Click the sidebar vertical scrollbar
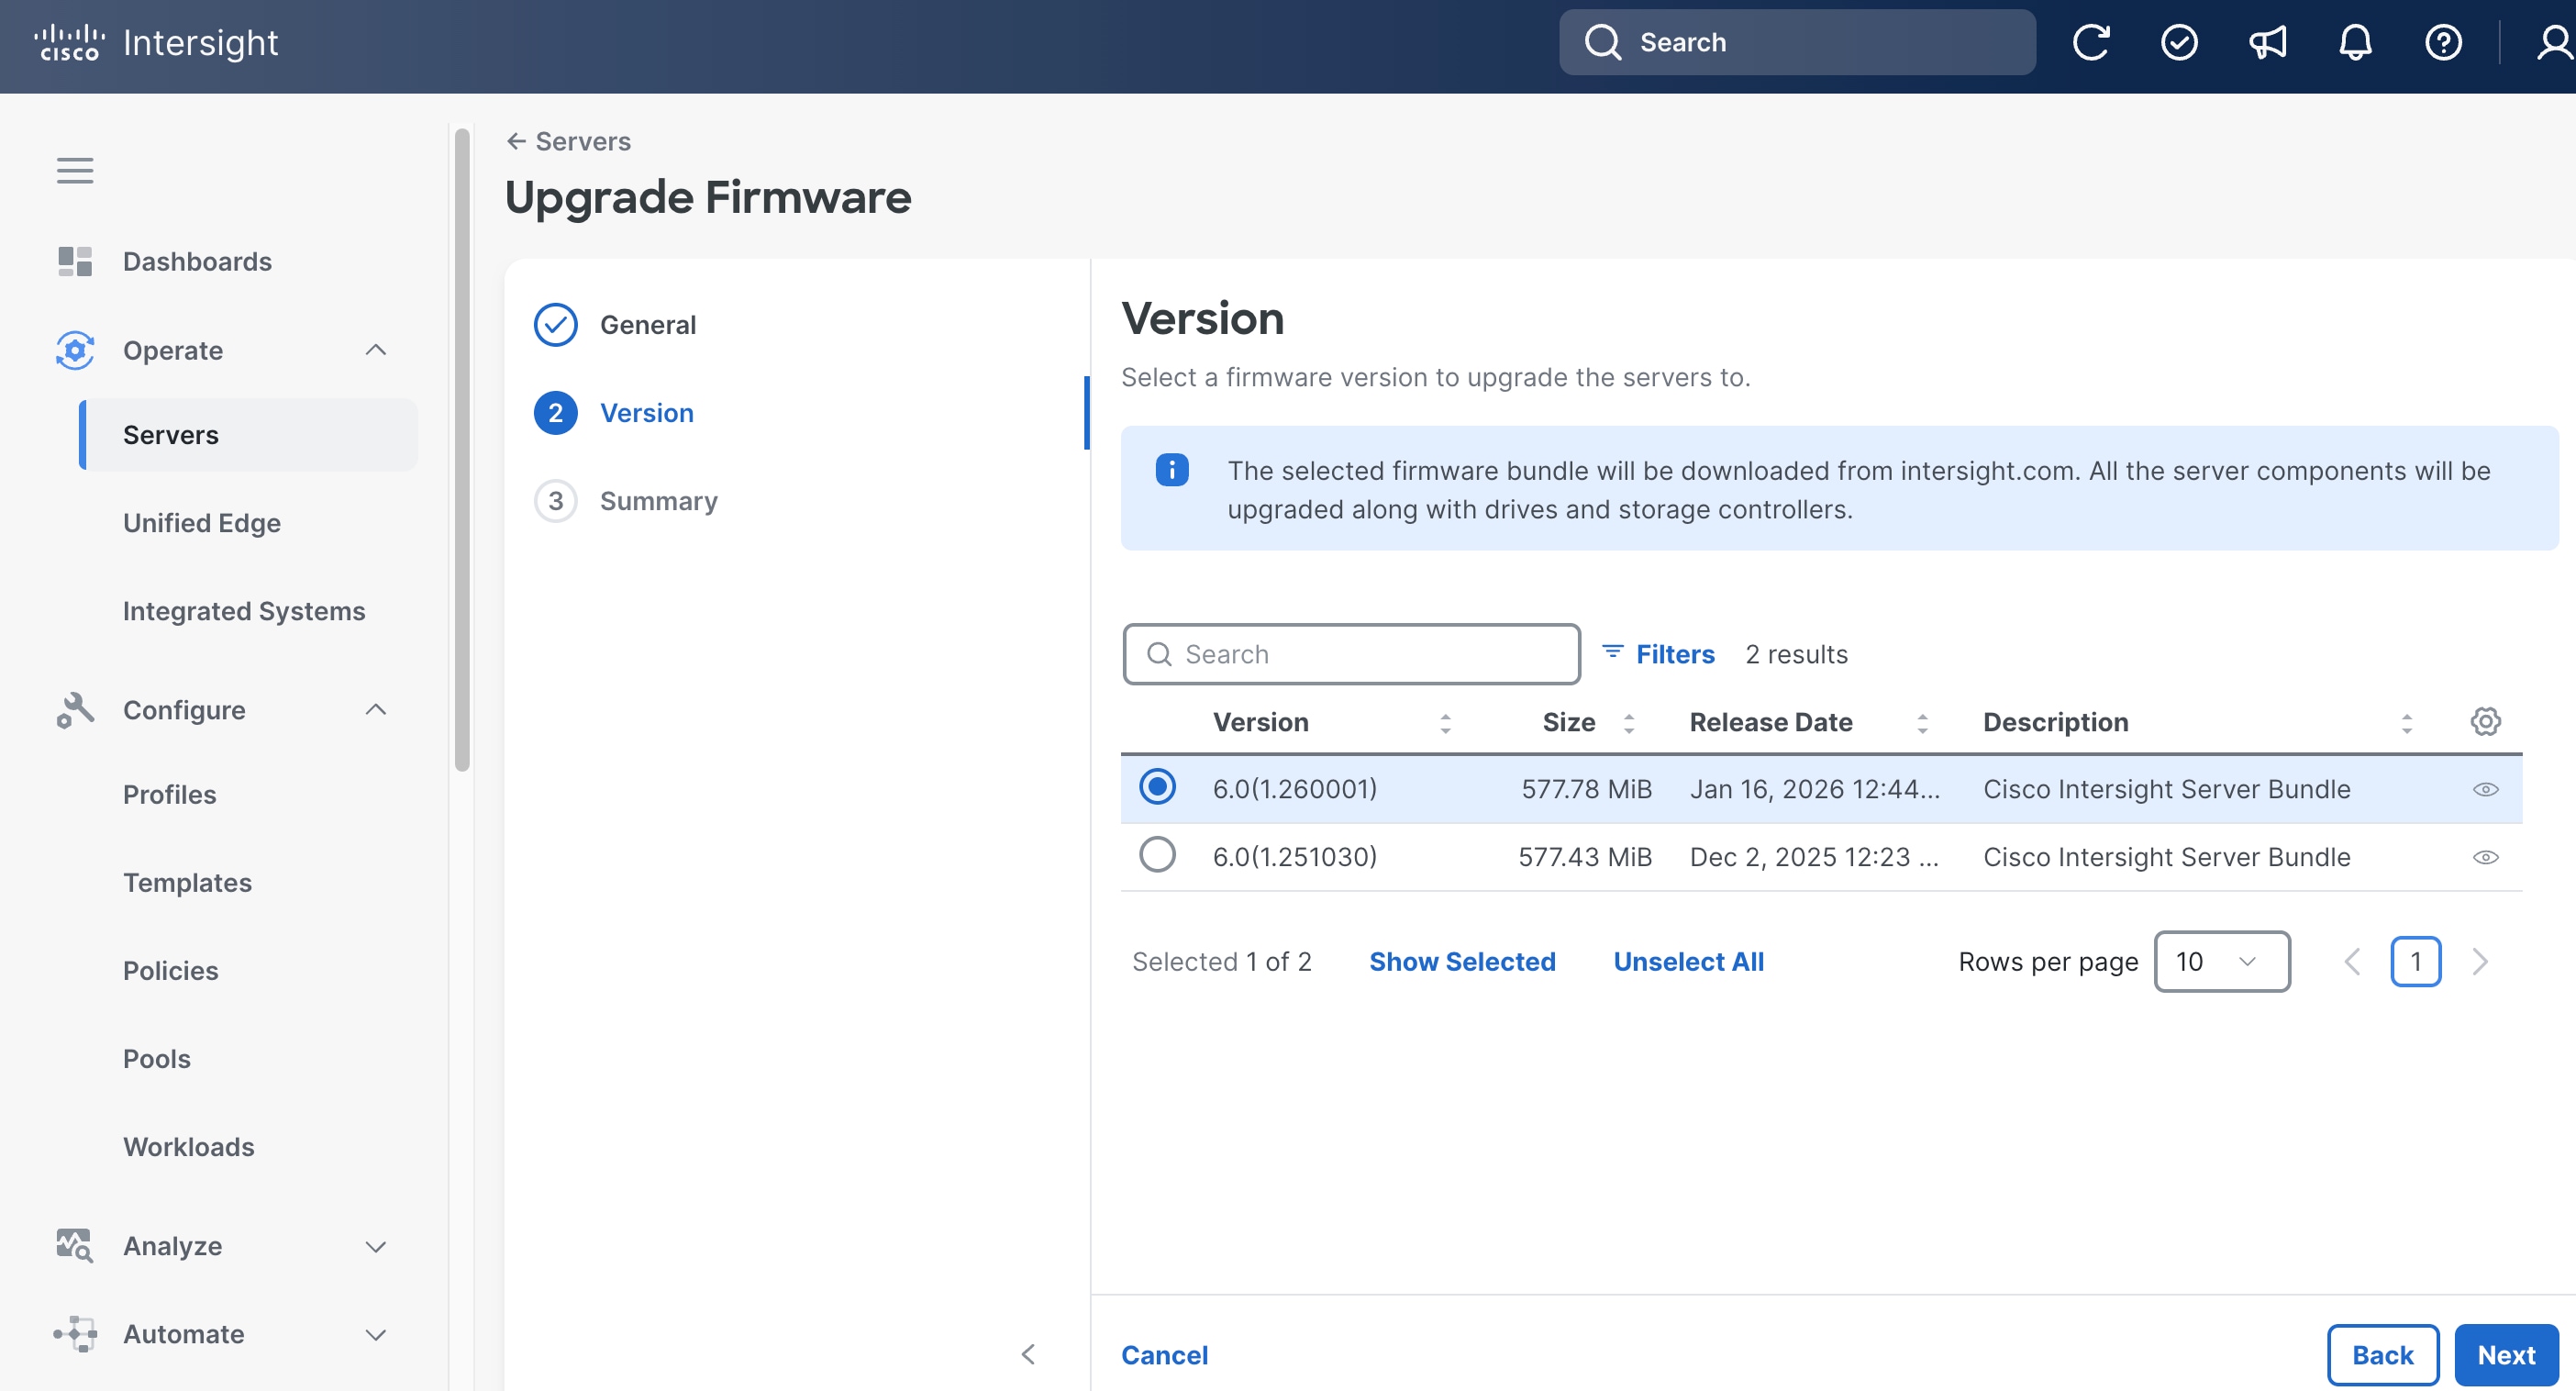The image size is (2576, 1391). (x=462, y=450)
